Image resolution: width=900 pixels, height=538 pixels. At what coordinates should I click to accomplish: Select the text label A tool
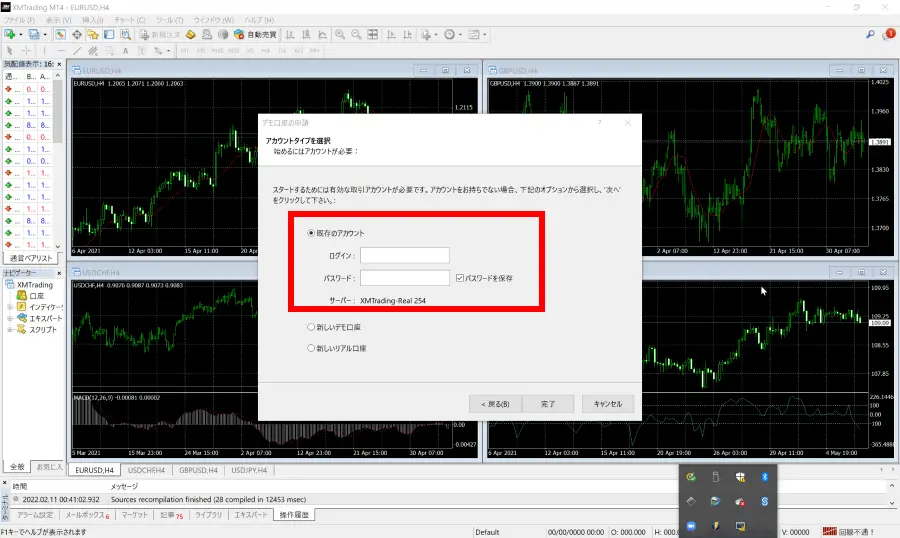[x=125, y=51]
